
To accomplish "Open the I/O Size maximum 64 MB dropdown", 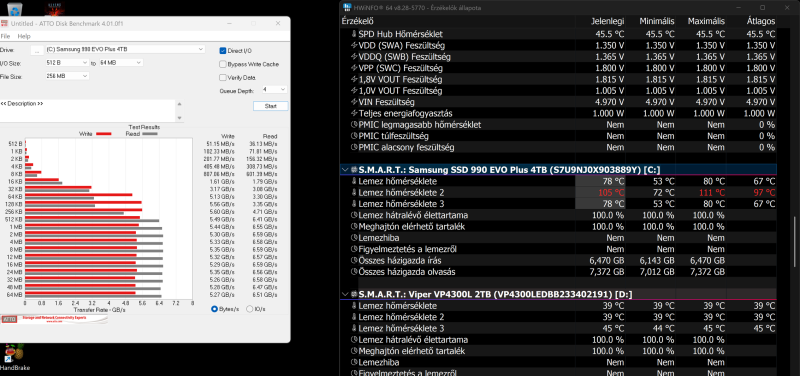I will pos(120,63).
